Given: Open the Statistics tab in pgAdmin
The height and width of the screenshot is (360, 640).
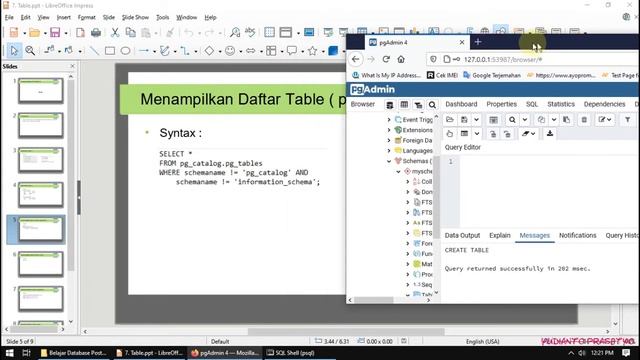Looking at the screenshot, I should 561,104.
